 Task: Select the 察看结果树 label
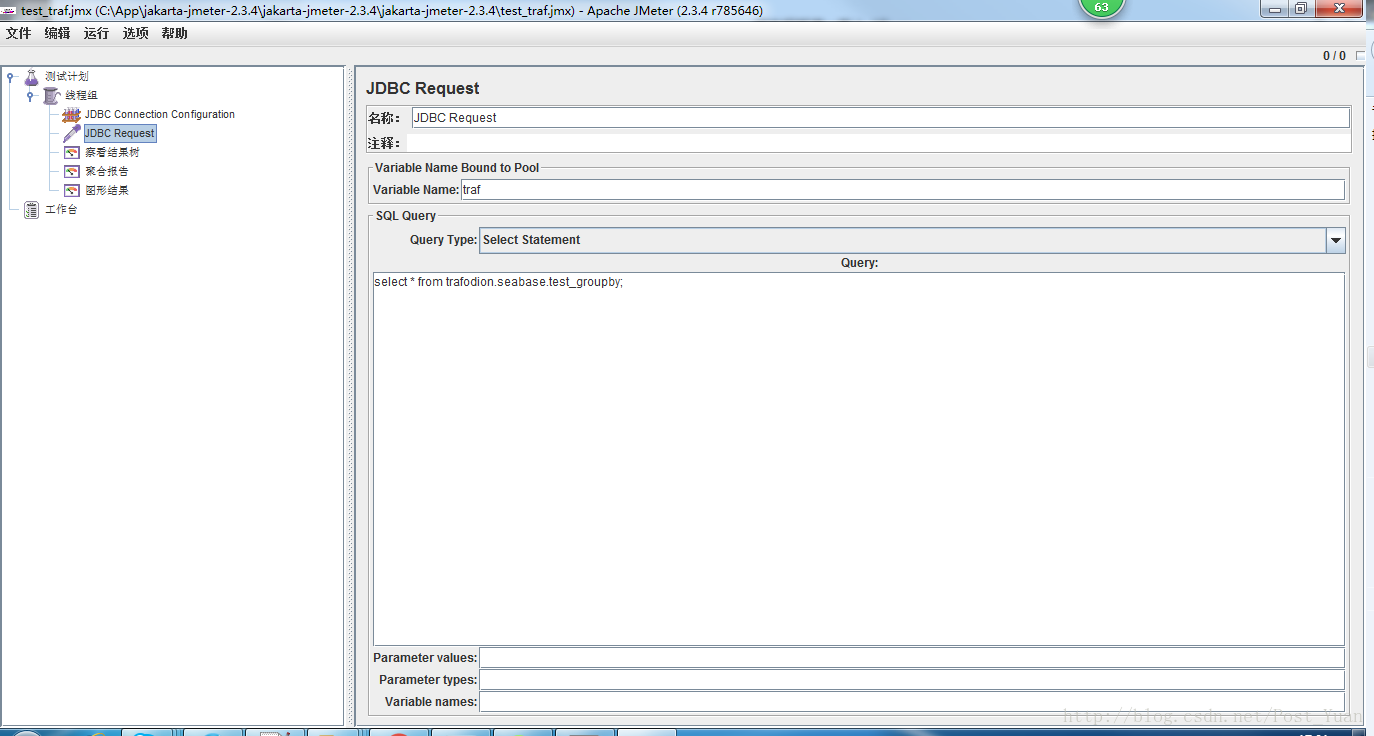point(112,152)
